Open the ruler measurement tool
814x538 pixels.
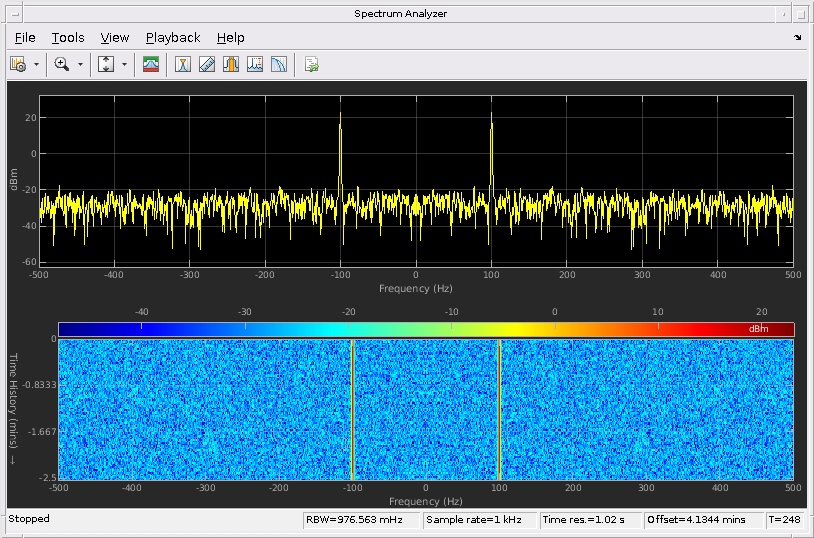(x=207, y=64)
